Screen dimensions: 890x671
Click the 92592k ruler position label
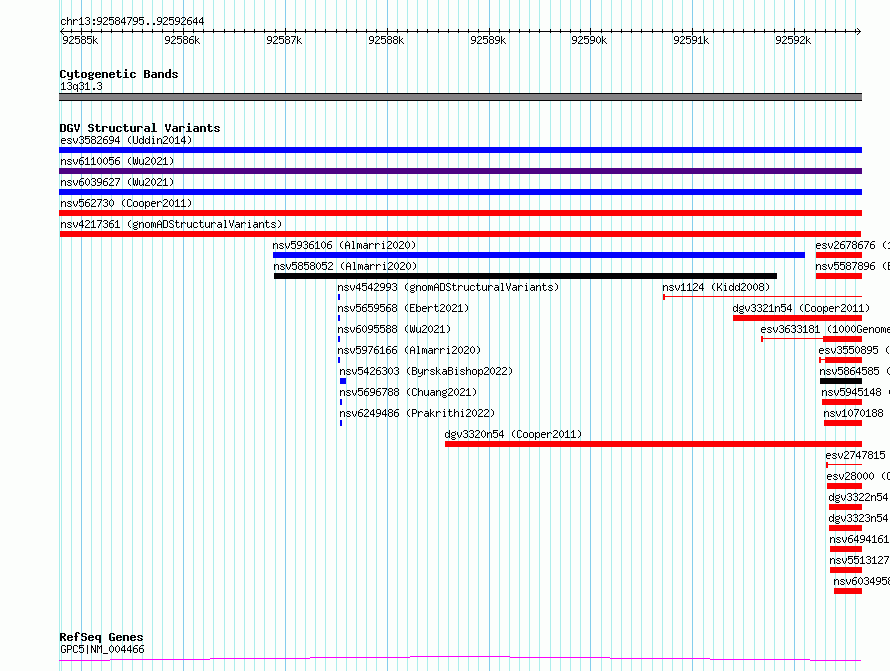pyautogui.click(x=793, y=40)
